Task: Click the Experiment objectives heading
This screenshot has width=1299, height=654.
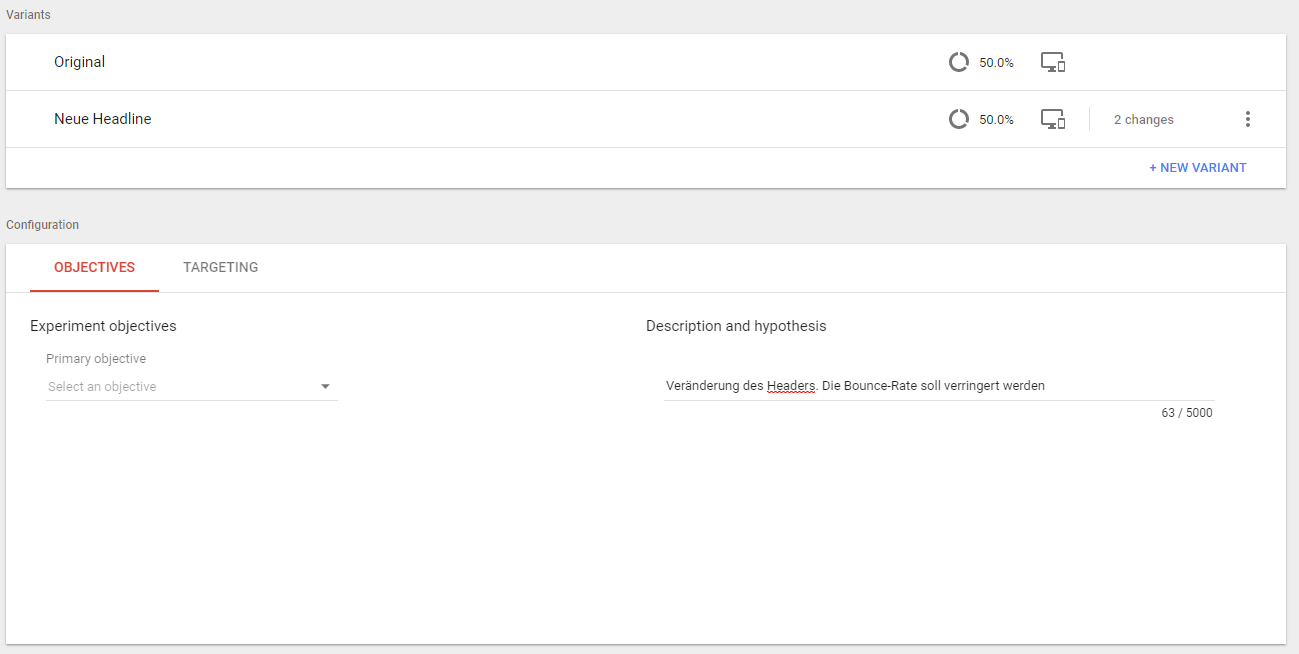Action: (103, 326)
